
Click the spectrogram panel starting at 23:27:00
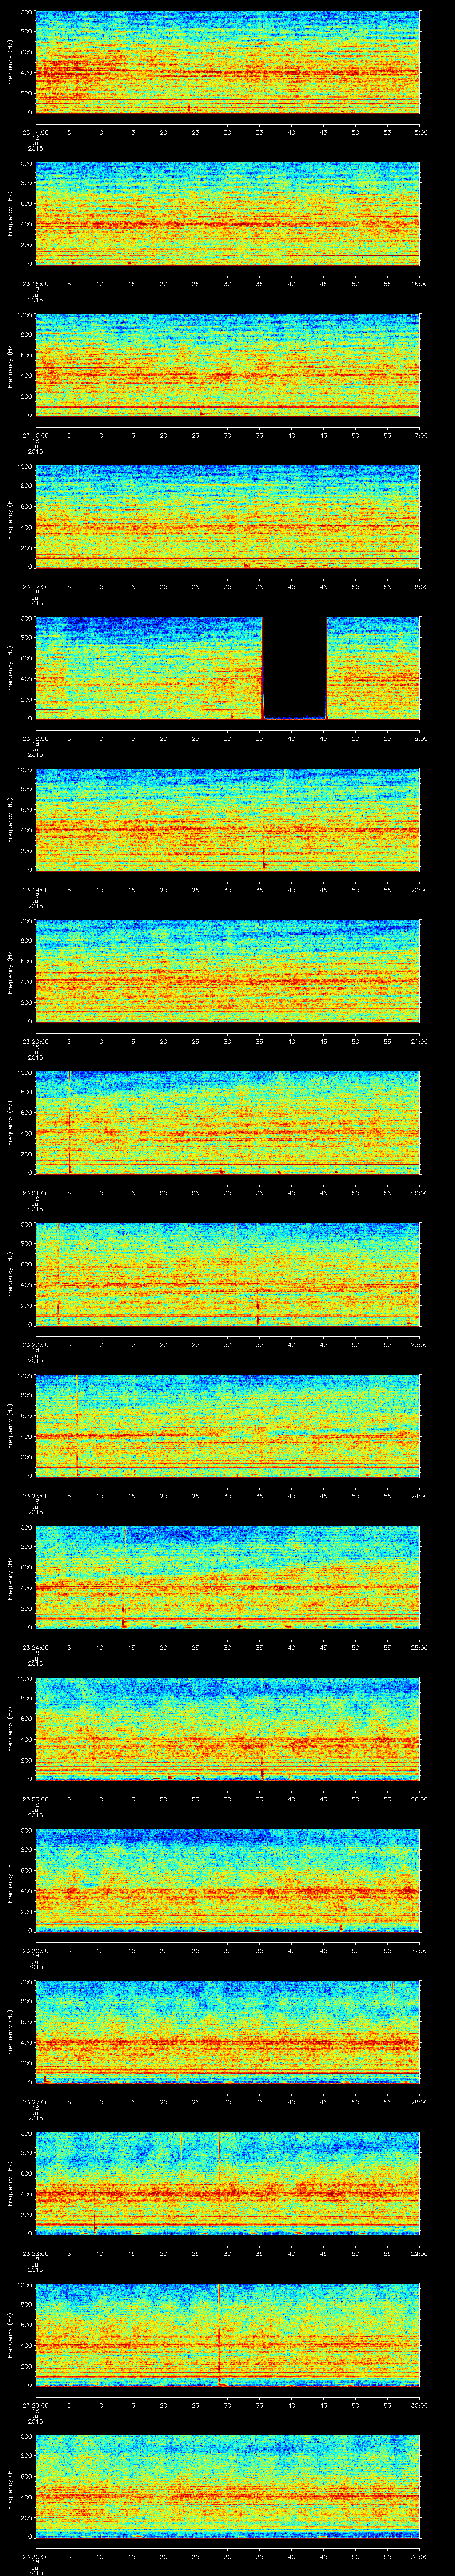227,2033
